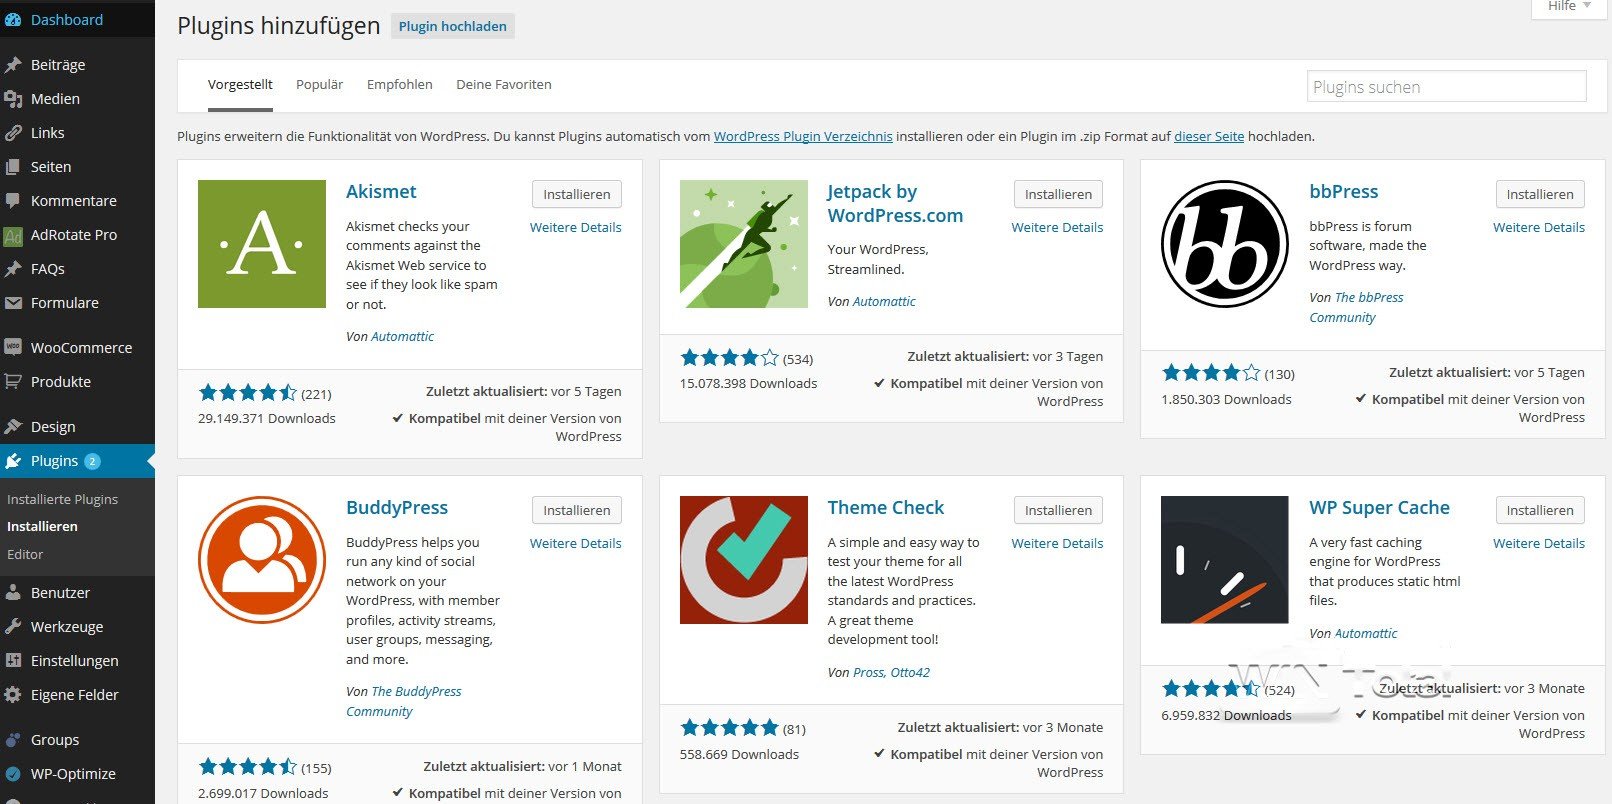Viewport: 1612px width, 804px height.
Task: Click the bbPress plugin logo
Action: pyautogui.click(x=1225, y=244)
